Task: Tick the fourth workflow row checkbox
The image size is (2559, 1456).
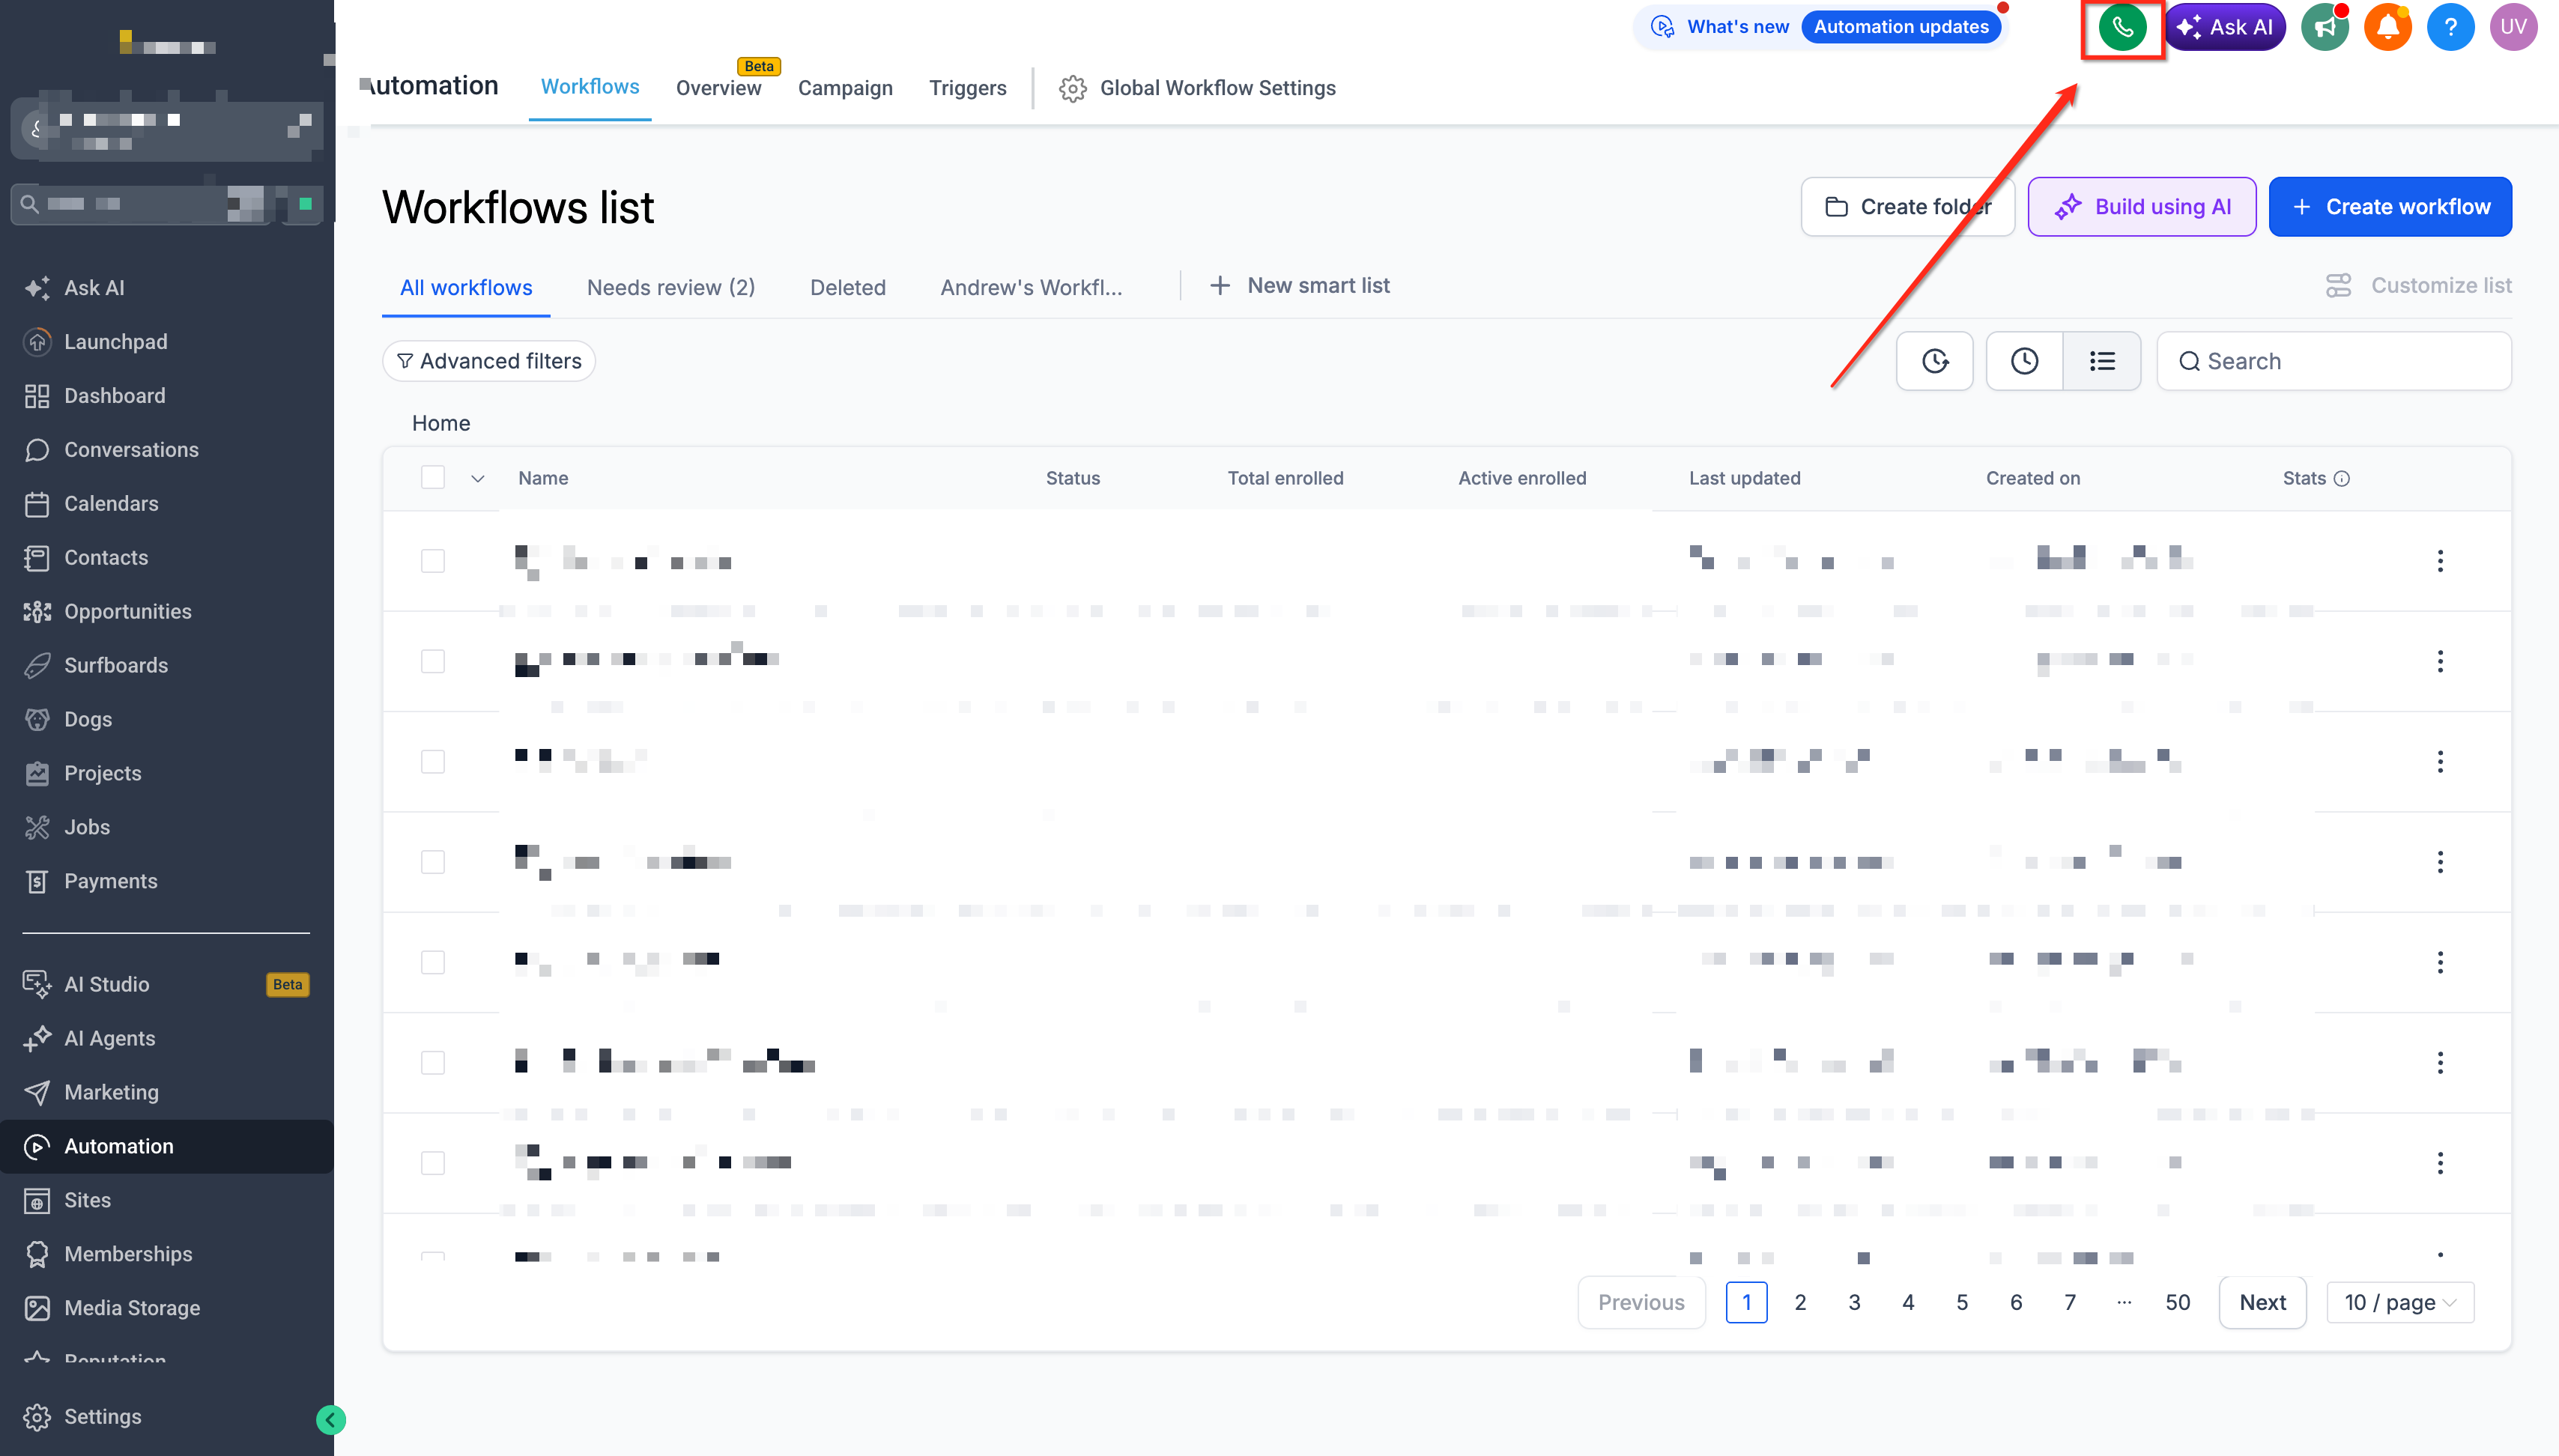Action: pyautogui.click(x=433, y=862)
